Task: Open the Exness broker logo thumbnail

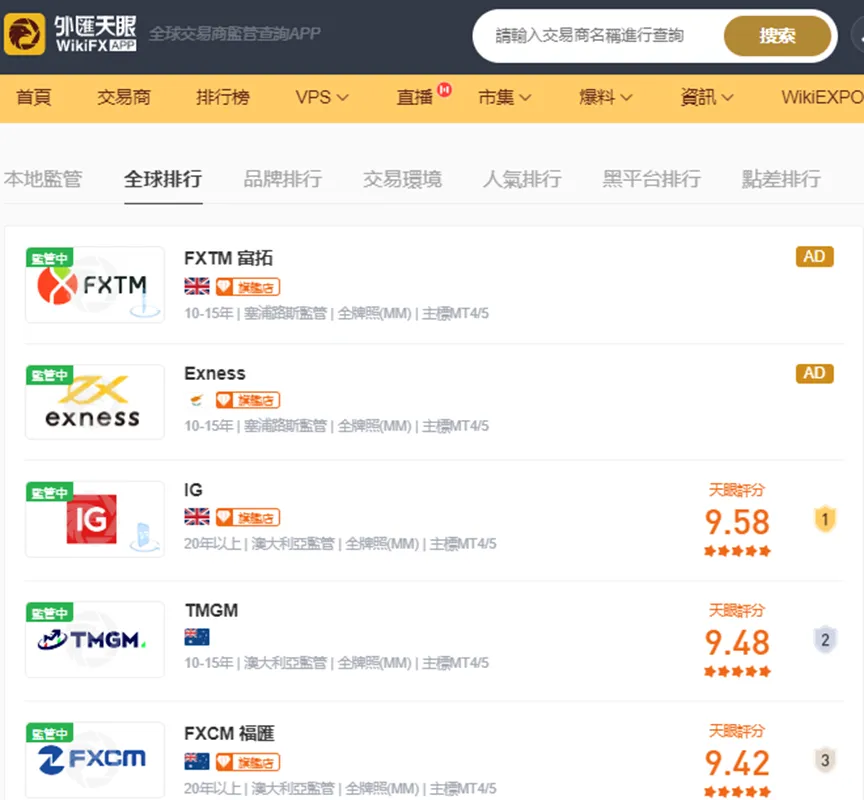Action: 95,402
